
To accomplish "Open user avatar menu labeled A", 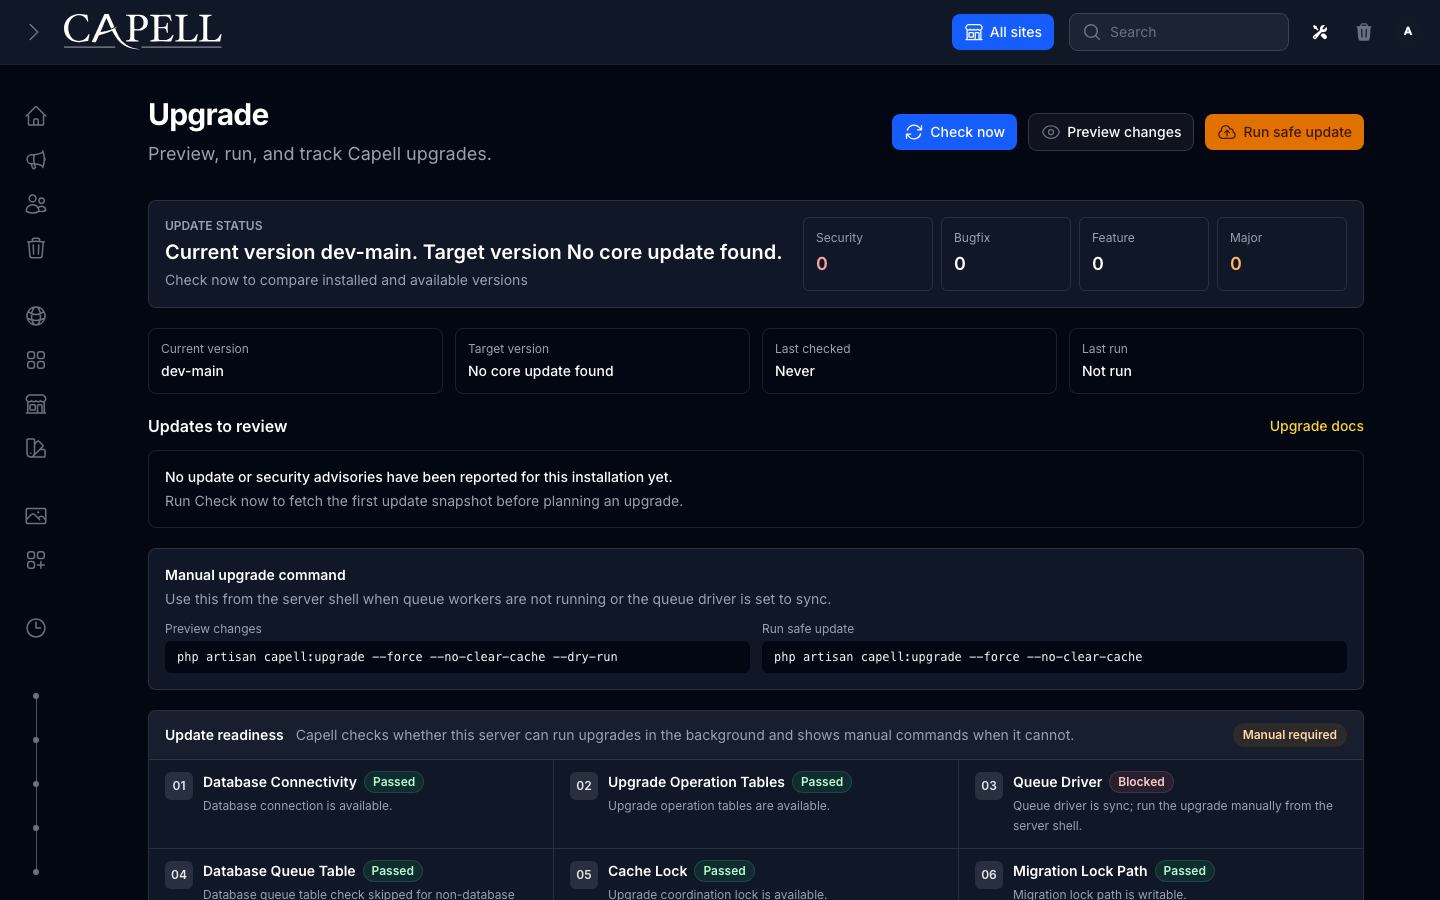I will coord(1408,32).
